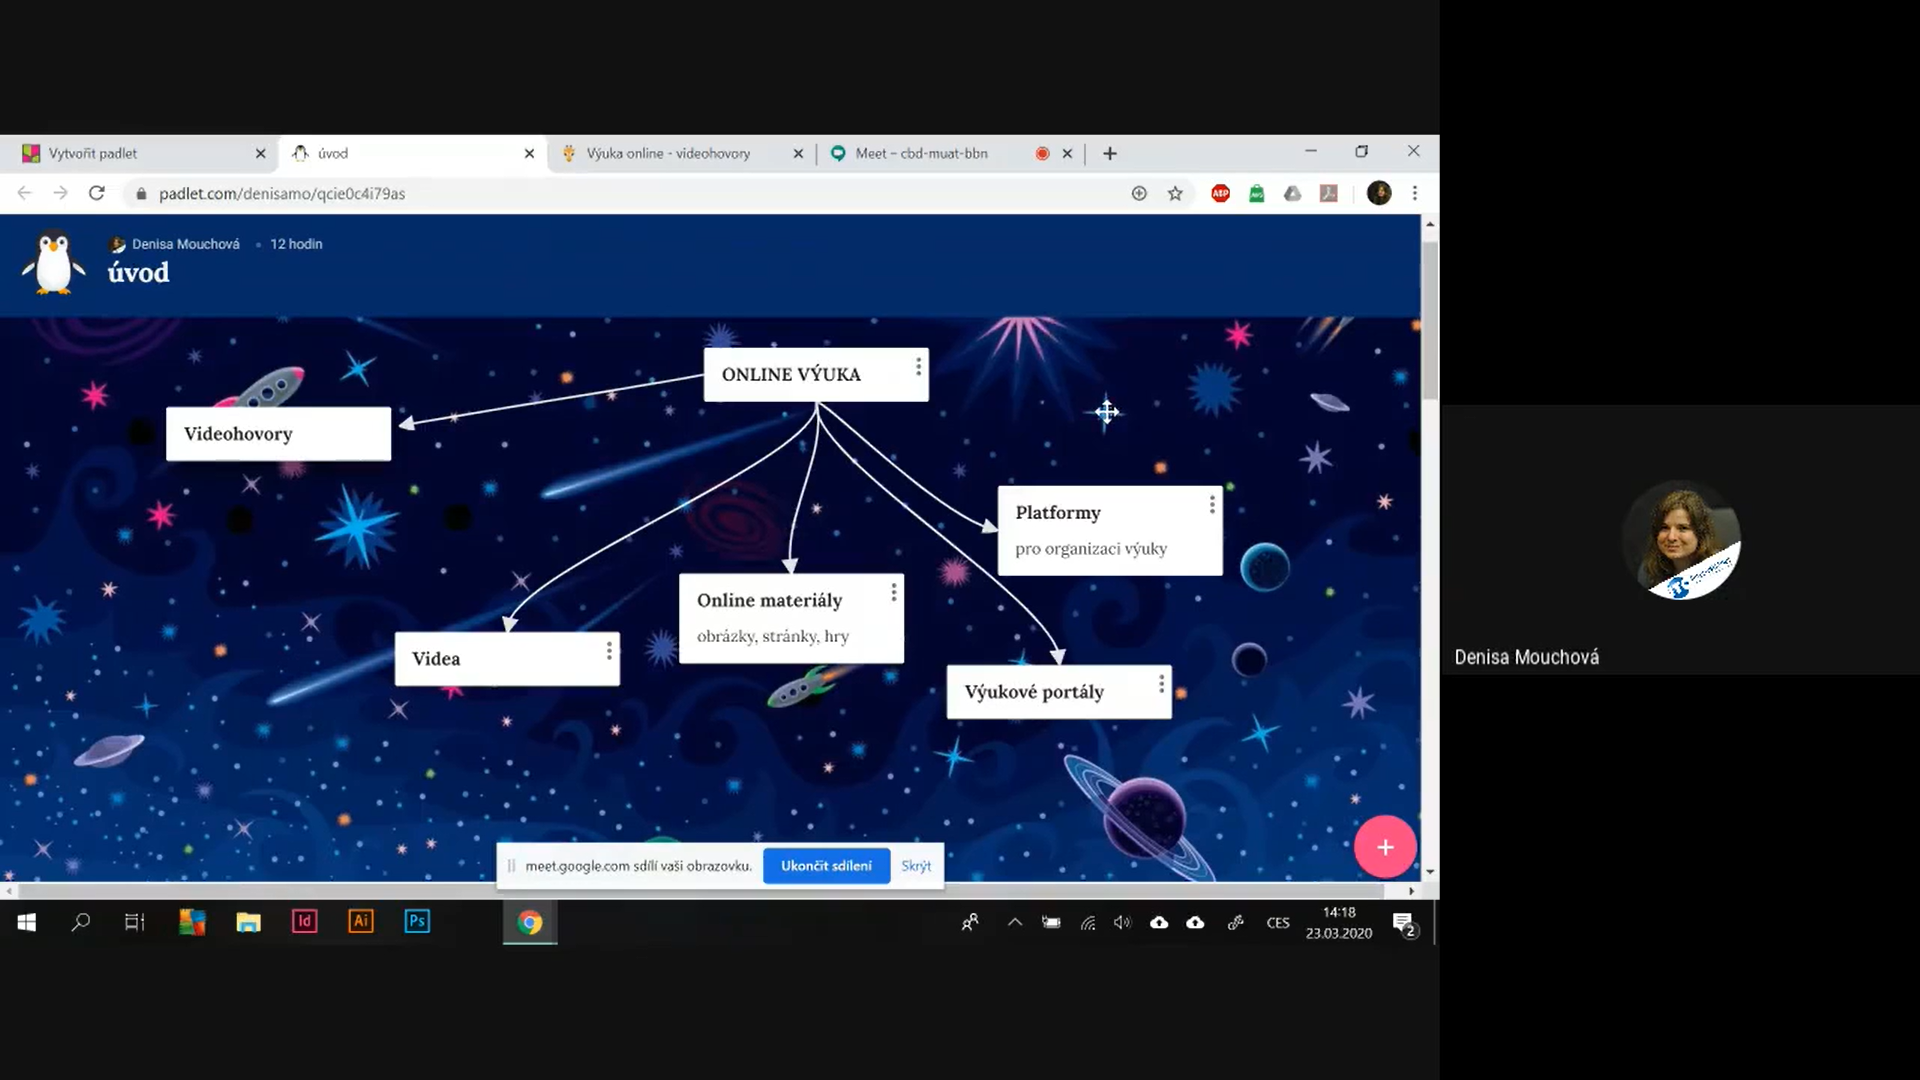Close the Výuka online tab

tap(798, 154)
